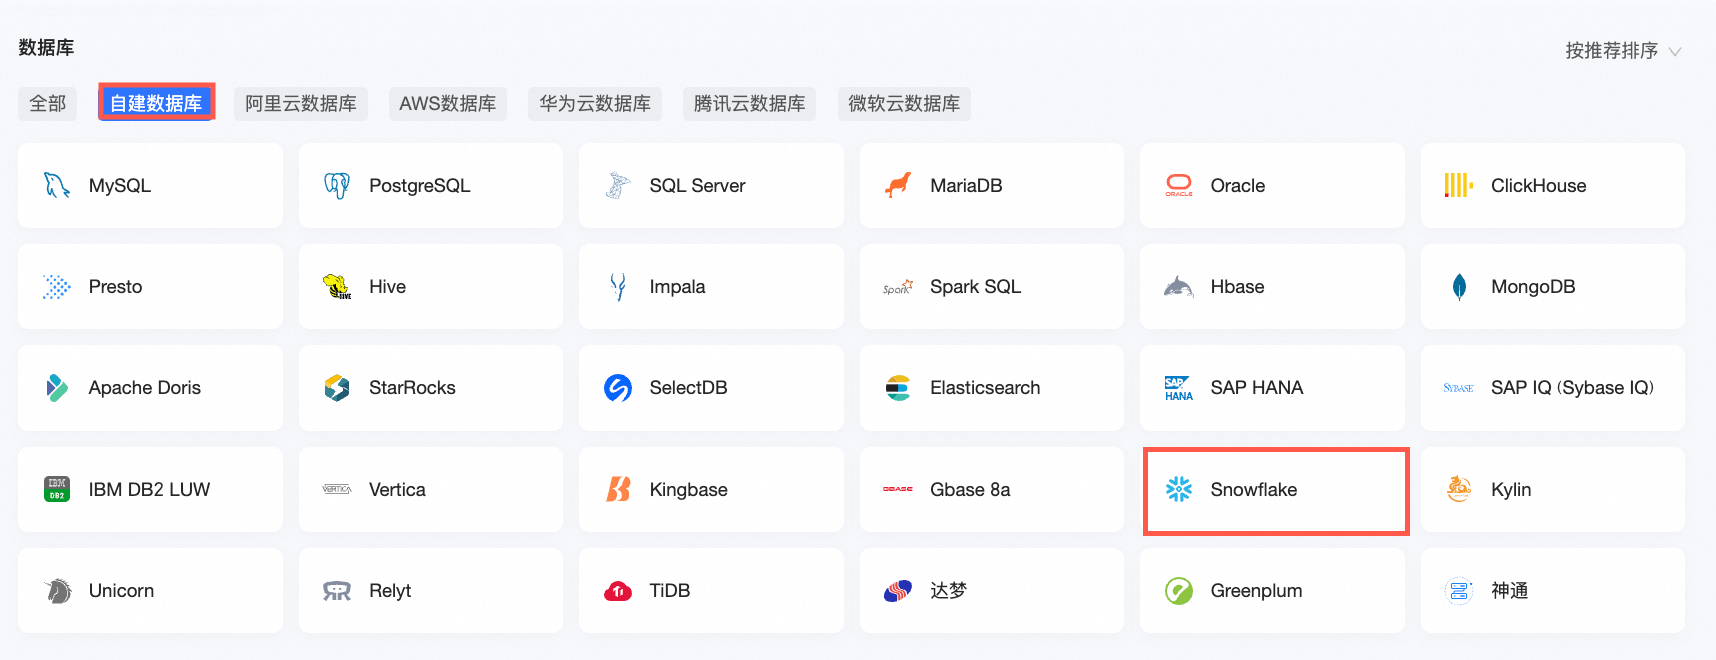The width and height of the screenshot is (1716, 660).
Task: Click the Sybase logo icon
Action: tap(1459, 388)
